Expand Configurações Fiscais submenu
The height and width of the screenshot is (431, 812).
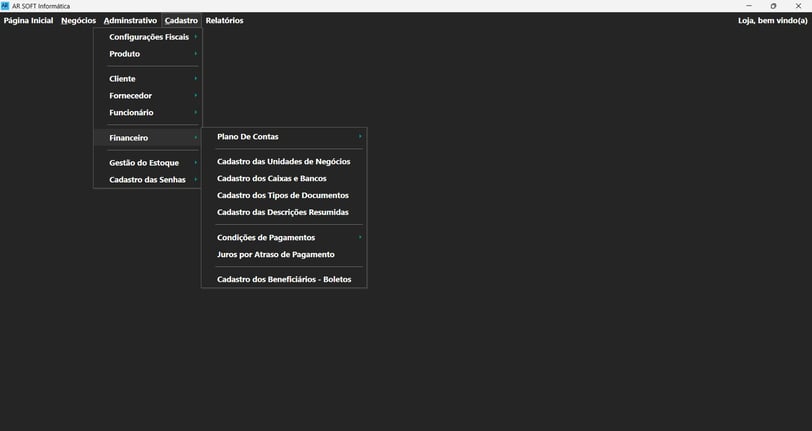148,37
